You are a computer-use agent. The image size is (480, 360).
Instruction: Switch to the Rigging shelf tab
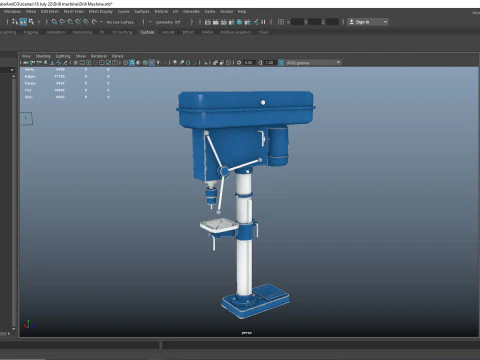[x=31, y=32]
